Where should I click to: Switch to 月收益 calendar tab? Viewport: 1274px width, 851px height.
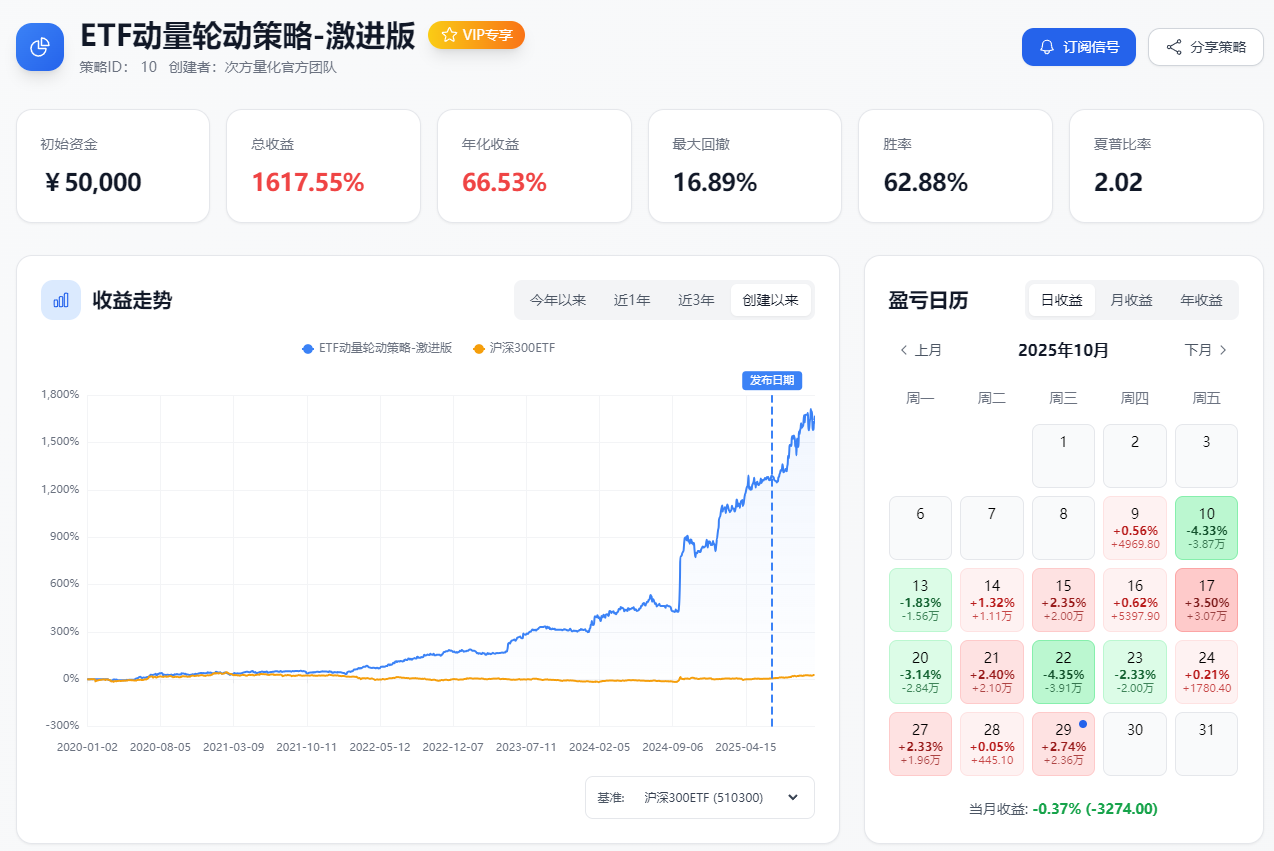click(1132, 300)
